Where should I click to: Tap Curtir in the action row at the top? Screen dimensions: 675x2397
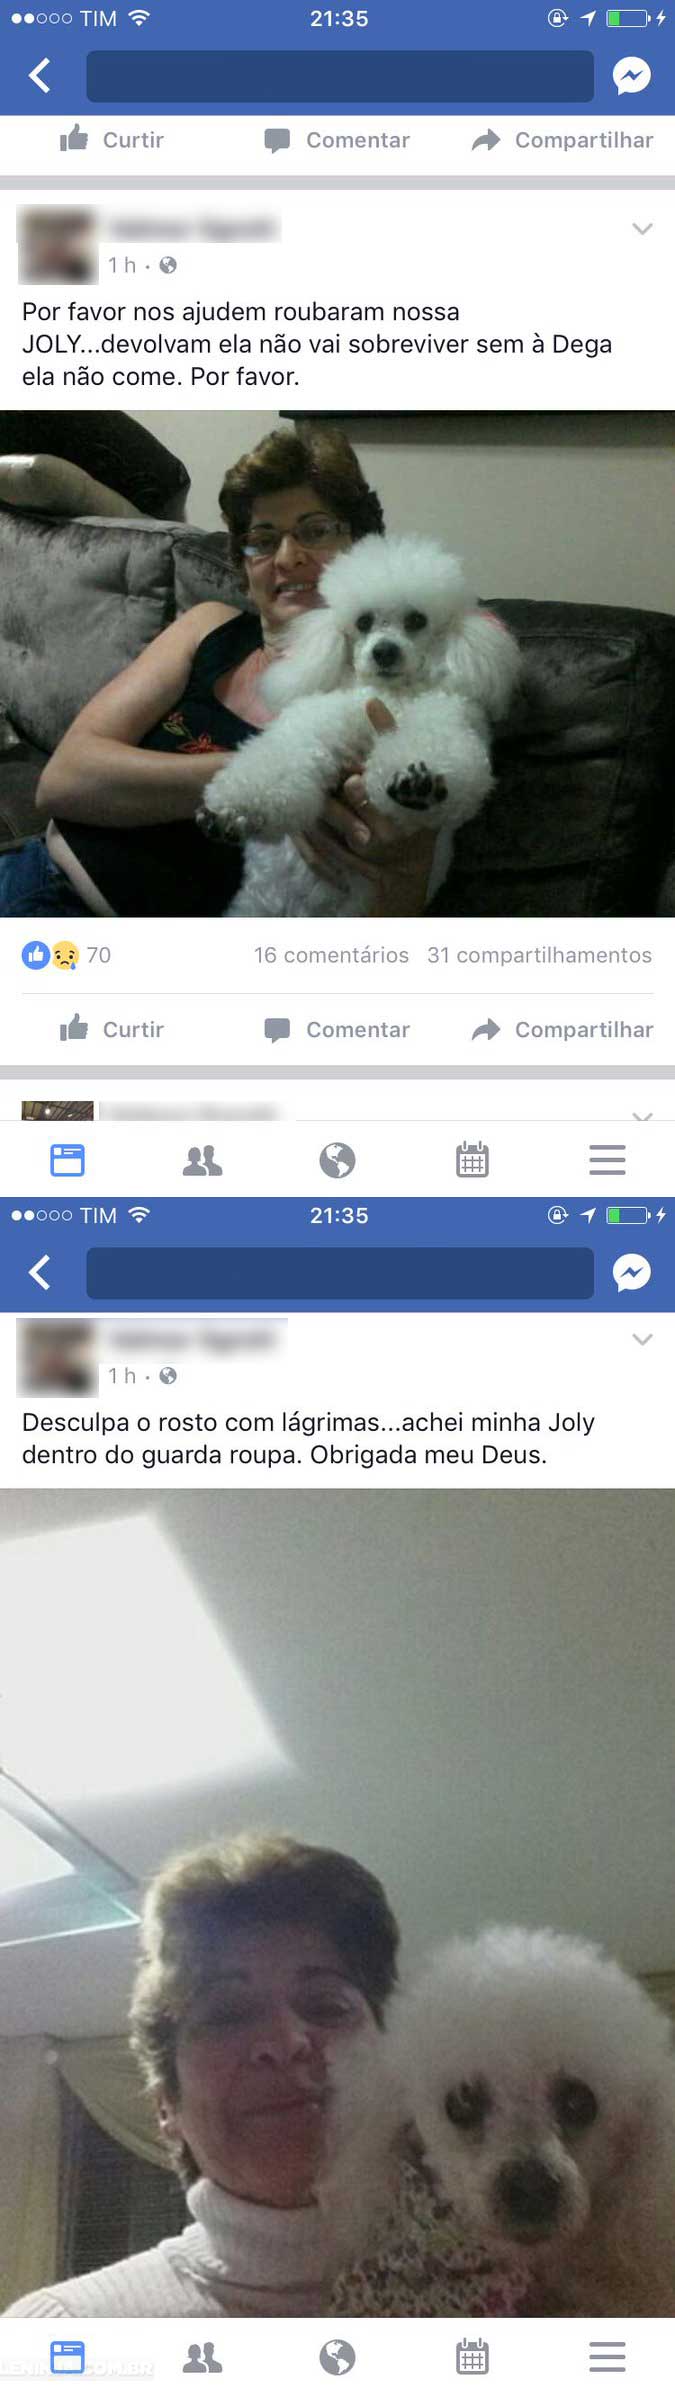(x=111, y=139)
